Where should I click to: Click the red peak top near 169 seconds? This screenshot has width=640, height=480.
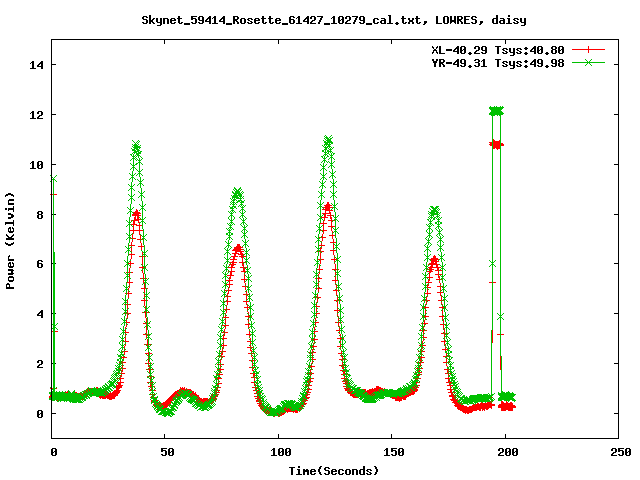pyautogui.click(x=434, y=259)
